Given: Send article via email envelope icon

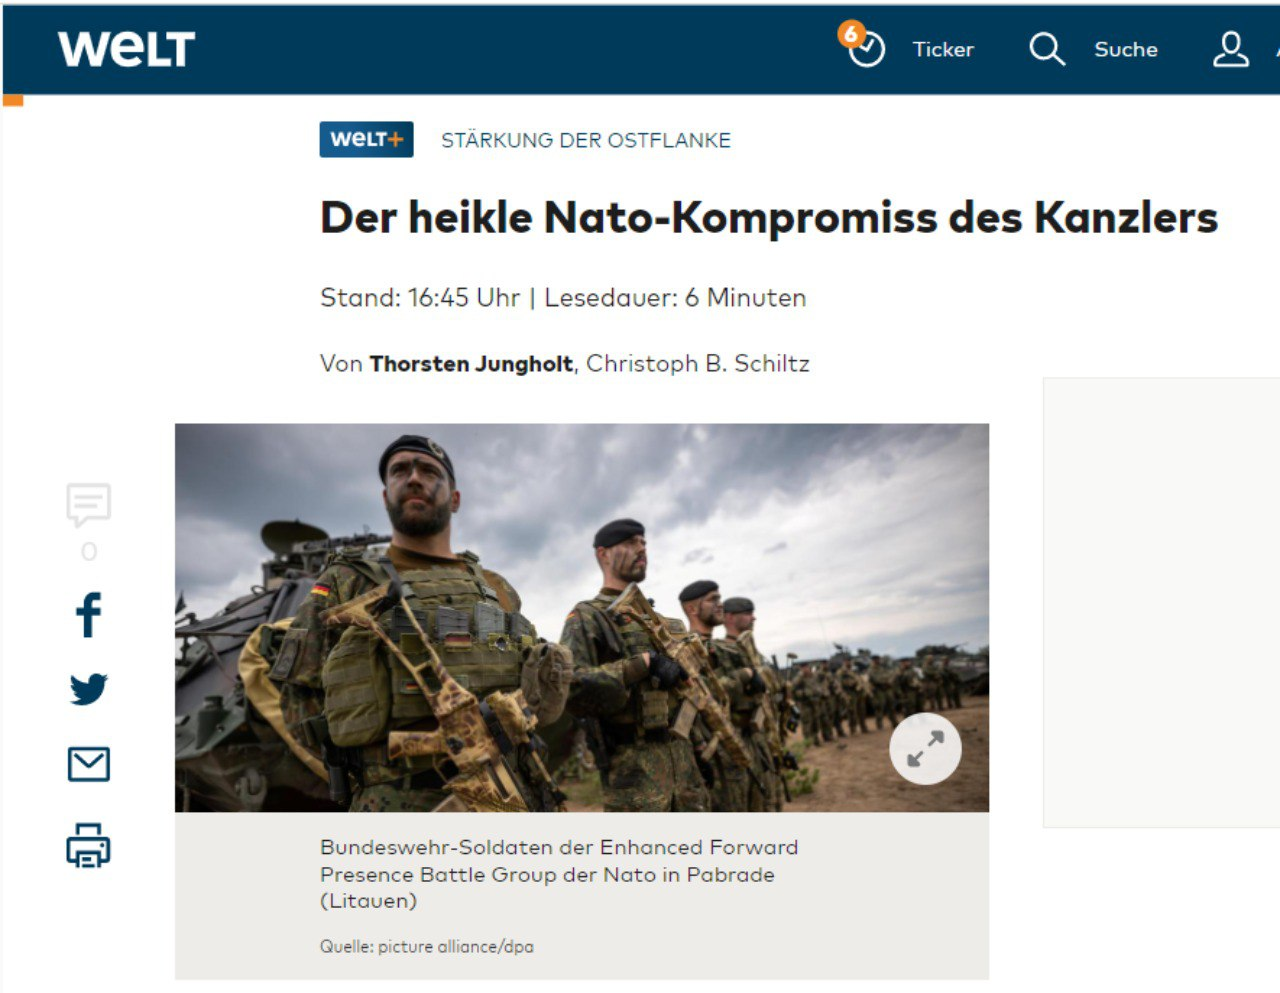Looking at the screenshot, I should click(x=88, y=764).
